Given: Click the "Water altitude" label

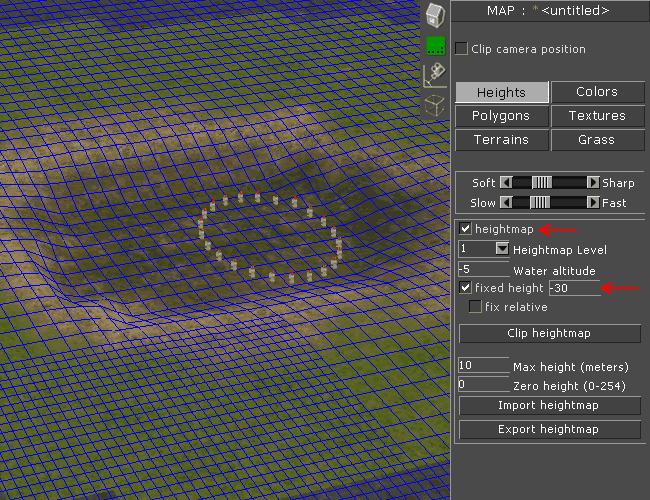Looking at the screenshot, I should (x=554, y=271).
